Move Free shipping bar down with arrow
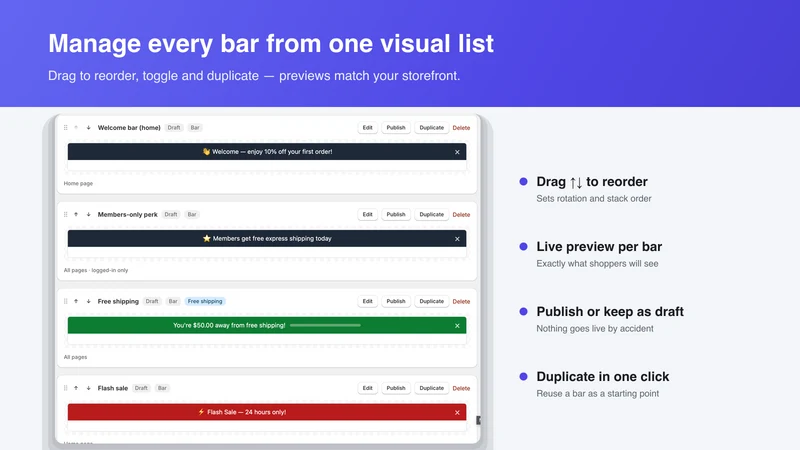 pyautogui.click(x=88, y=301)
